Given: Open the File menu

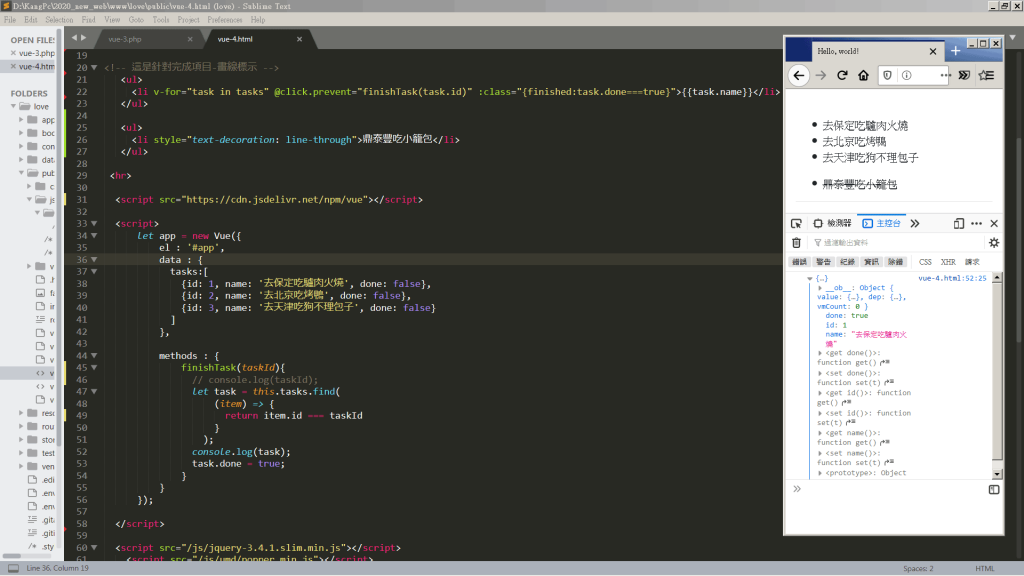Looking at the screenshot, I should tap(10, 20).
